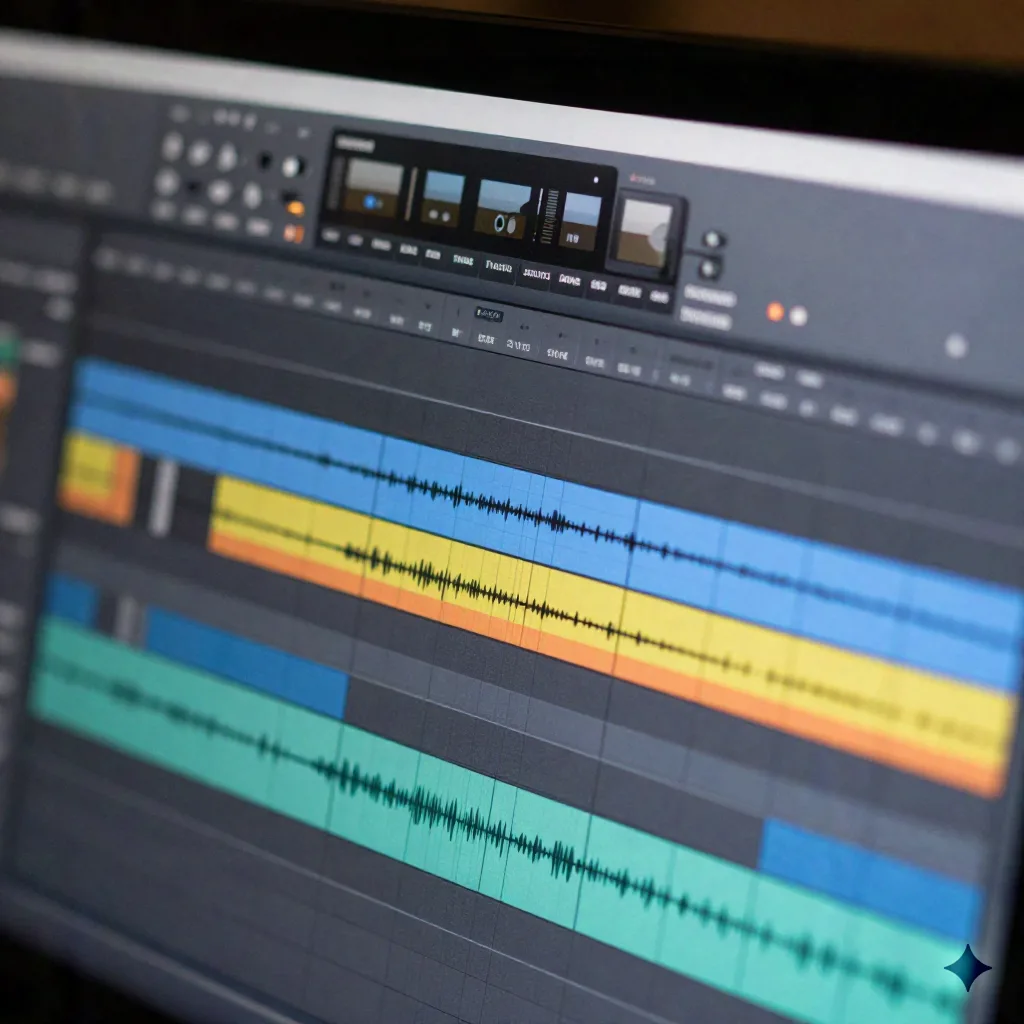This screenshot has height=1024, width=1024.
Task: Toggle the white round indicator beside the orange one
Action: (799, 316)
